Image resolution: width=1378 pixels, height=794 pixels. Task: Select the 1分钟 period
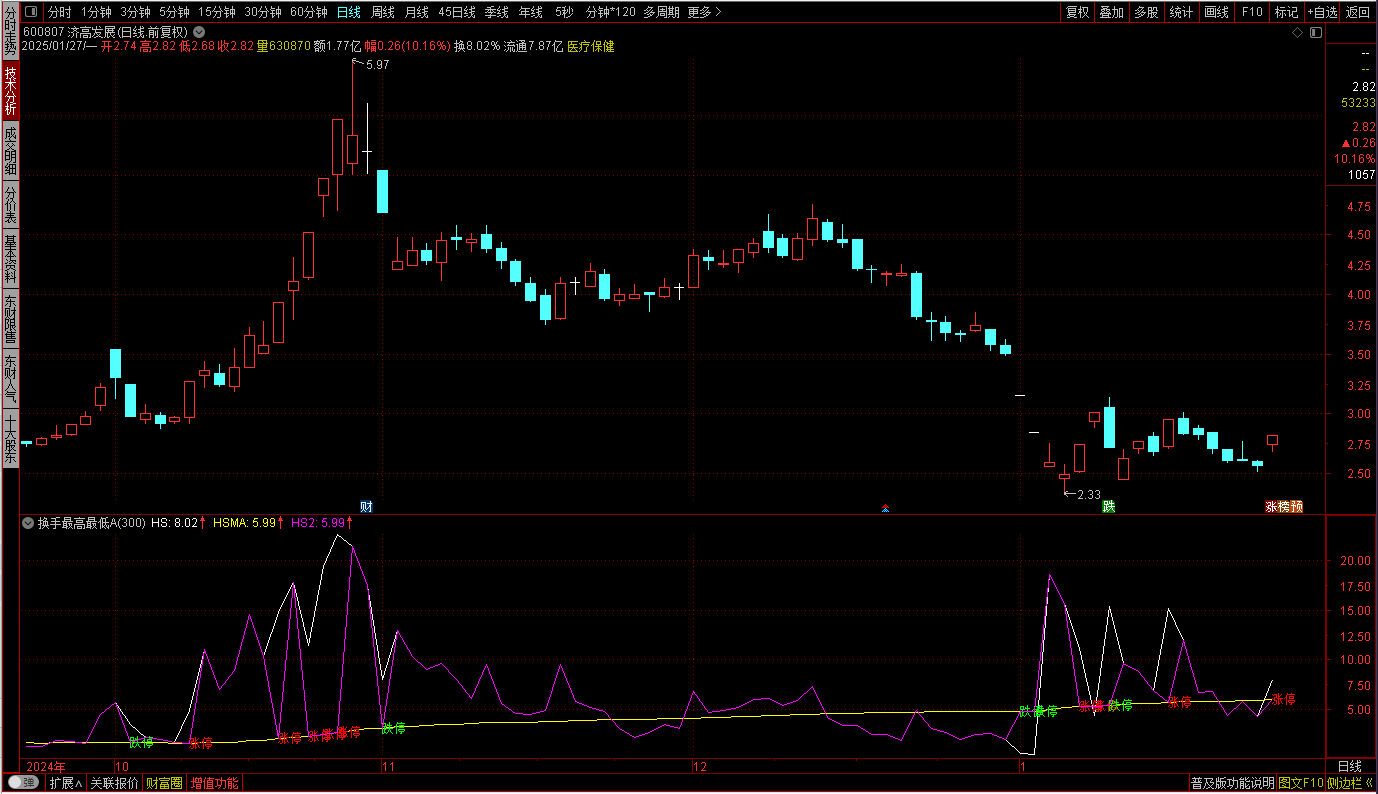pyautogui.click(x=96, y=12)
